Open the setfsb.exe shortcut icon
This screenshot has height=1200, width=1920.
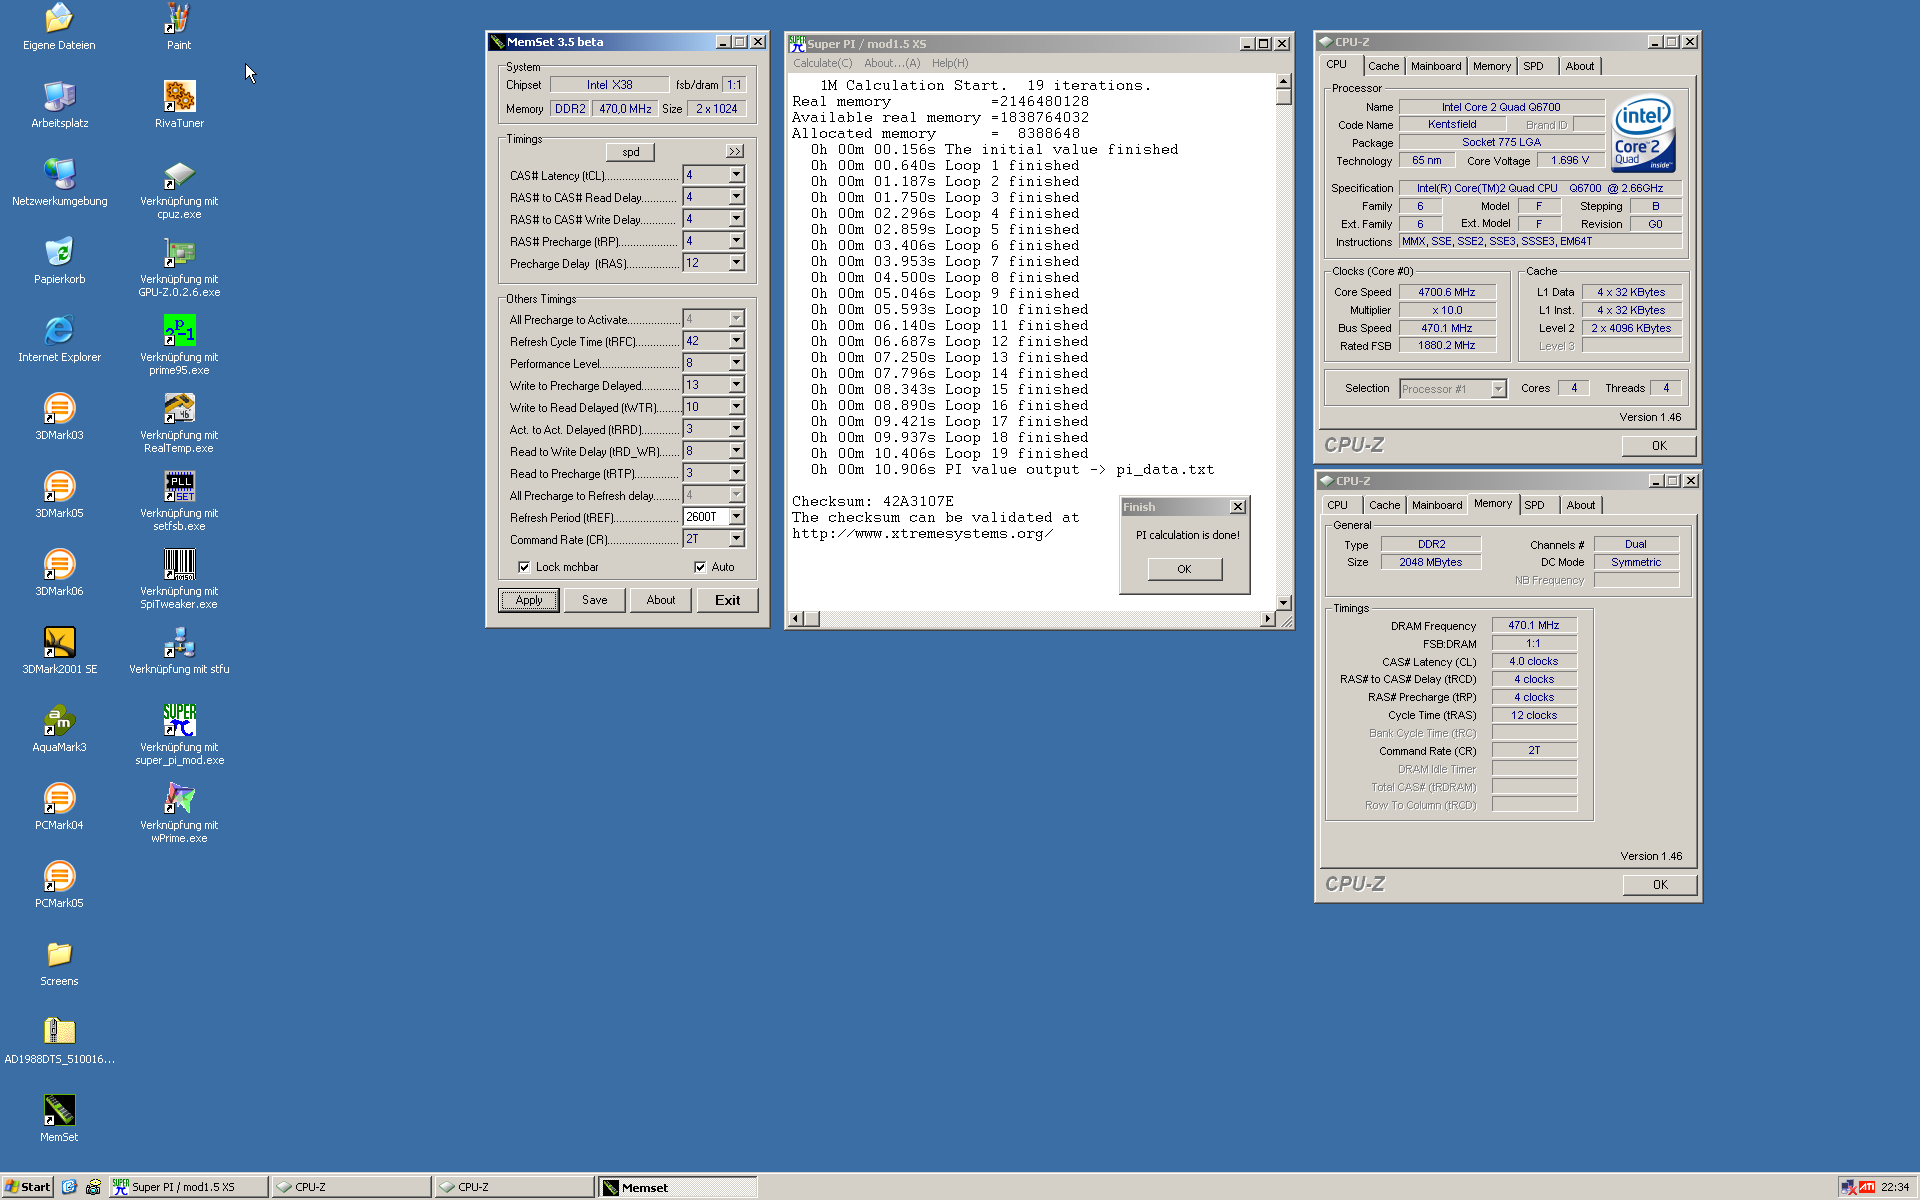click(179, 487)
